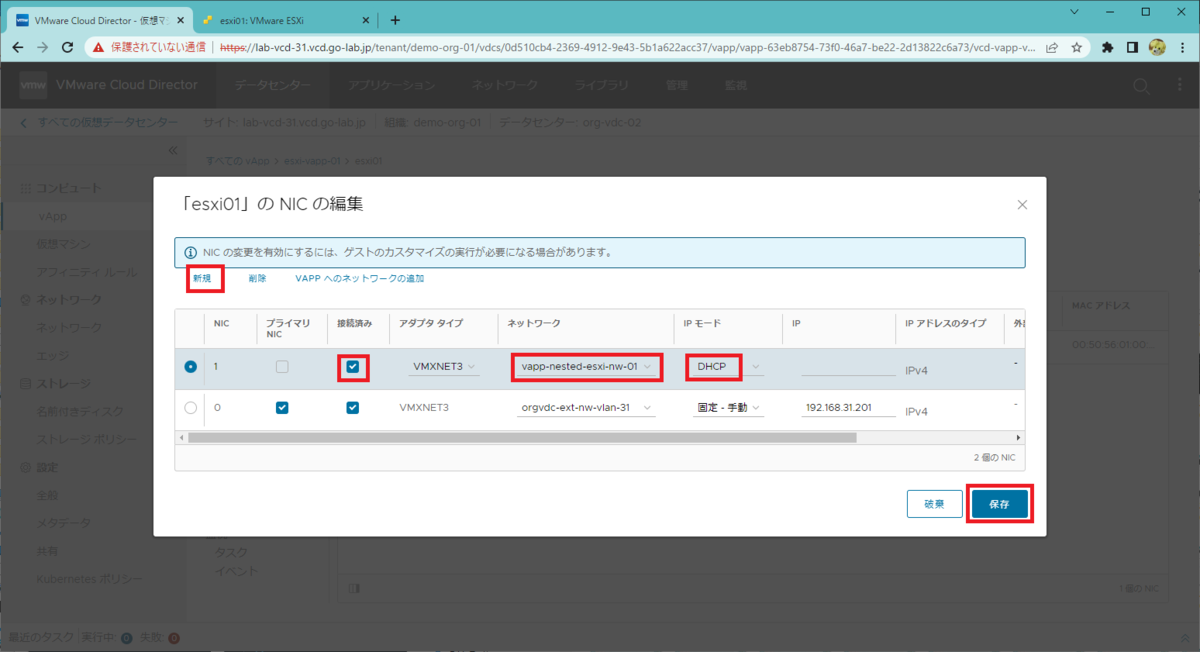Select 仮想マシン in the sidebar
Screen dimensions: 1200x652
tap(64, 244)
